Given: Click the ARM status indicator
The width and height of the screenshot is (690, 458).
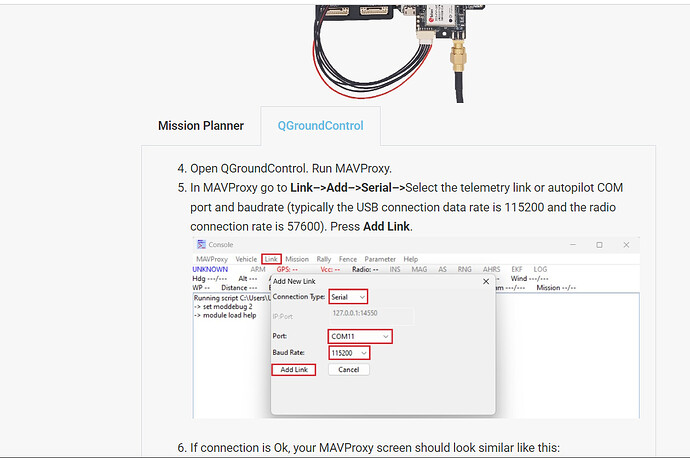Looking at the screenshot, I should coord(258,269).
